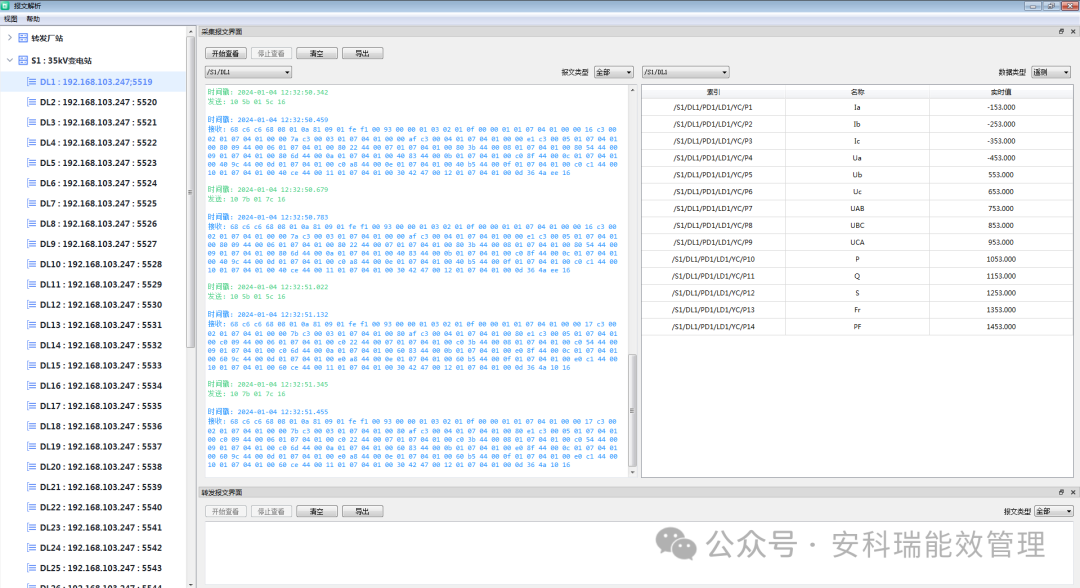Click 开始查看 in 转发报文界面
Screen dimensions: 1080x588
click(225, 512)
